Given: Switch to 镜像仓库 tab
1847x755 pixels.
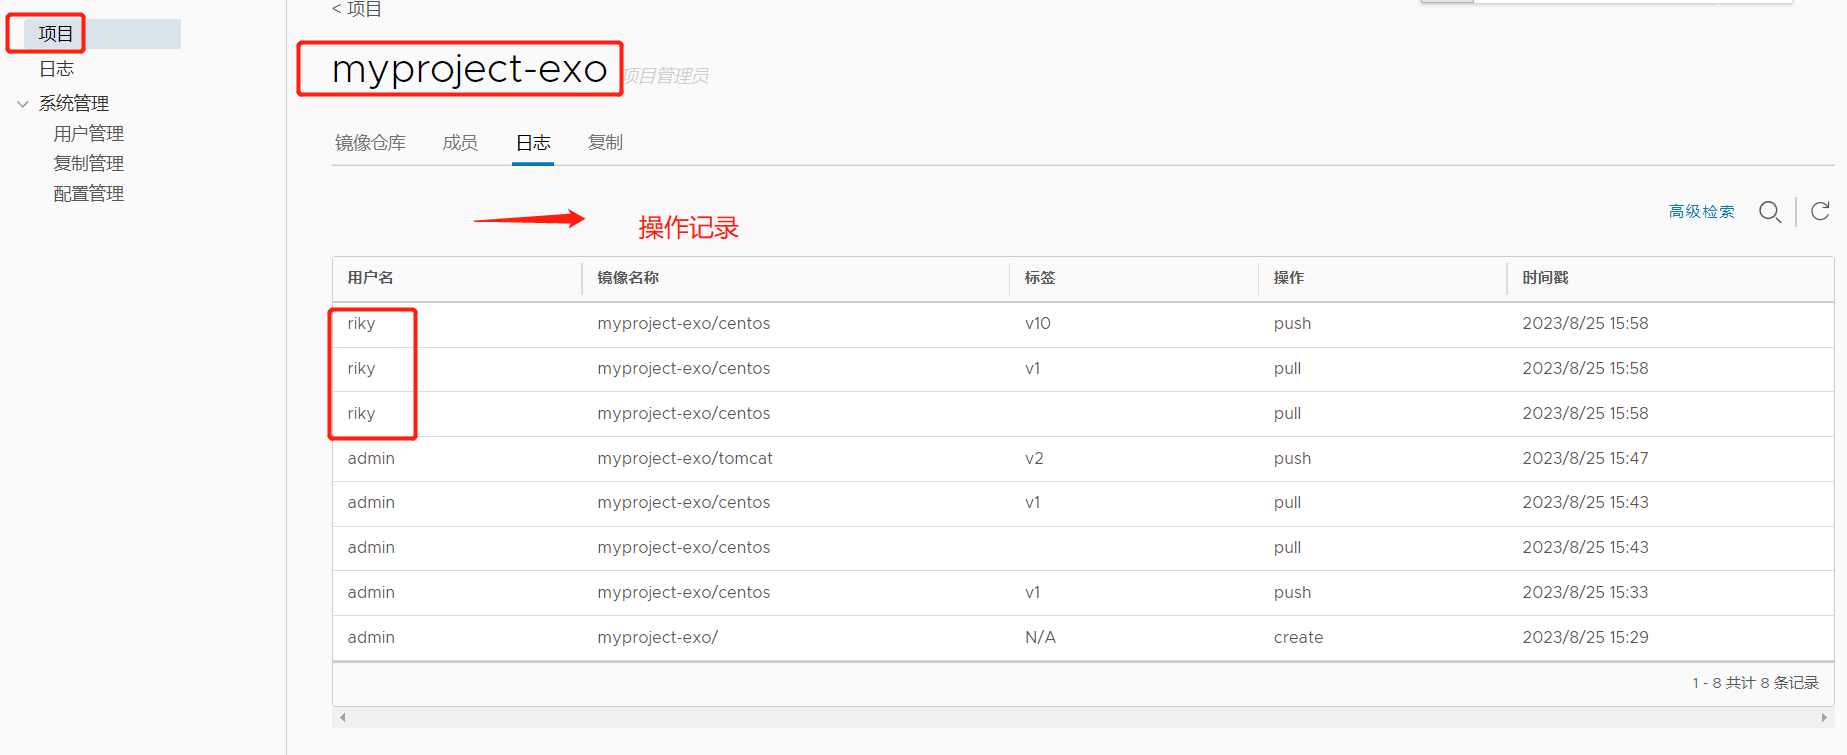Looking at the screenshot, I should coord(370,143).
